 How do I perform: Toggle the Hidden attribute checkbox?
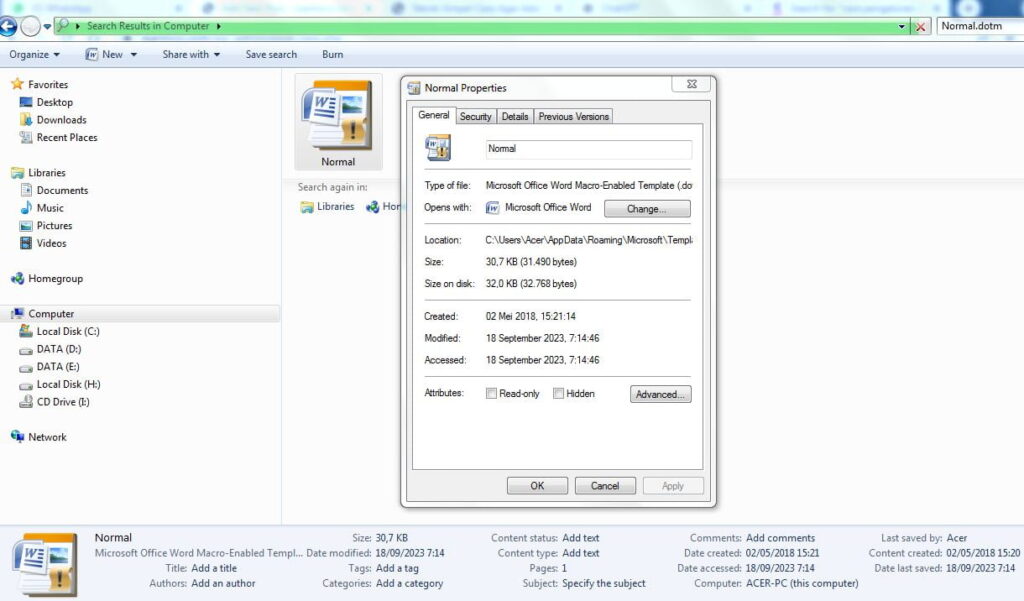pos(558,393)
